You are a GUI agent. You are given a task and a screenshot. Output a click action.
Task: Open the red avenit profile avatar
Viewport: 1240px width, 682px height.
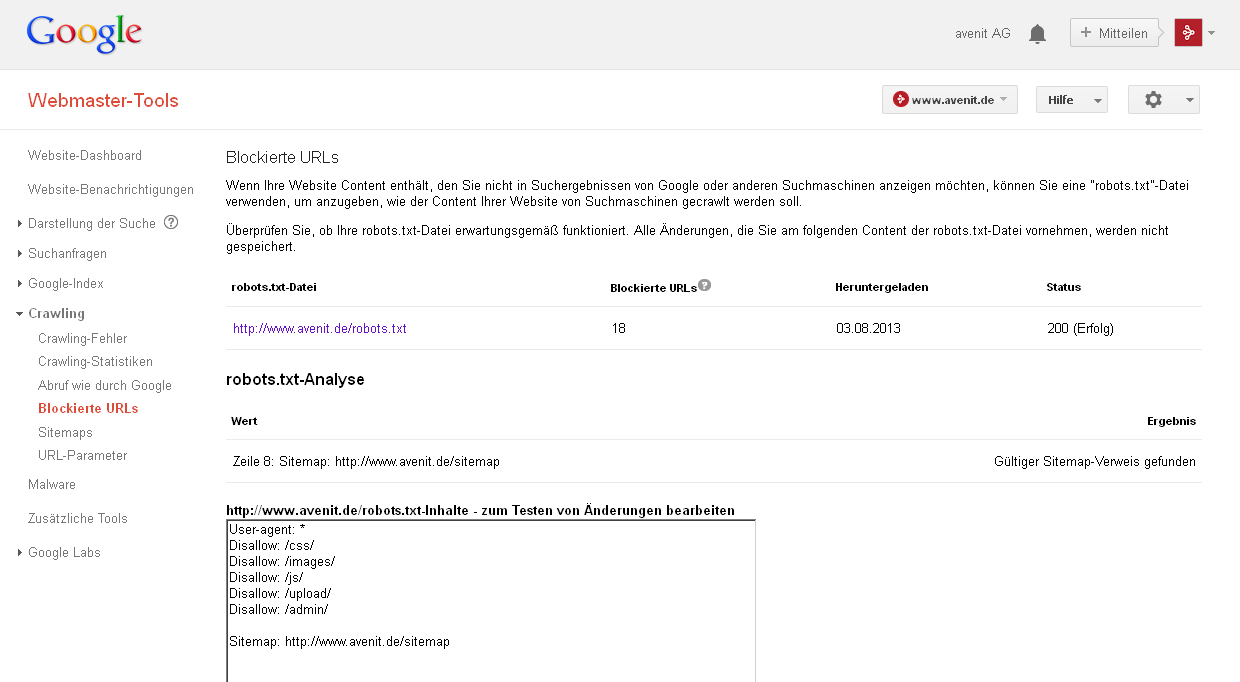click(x=1188, y=33)
